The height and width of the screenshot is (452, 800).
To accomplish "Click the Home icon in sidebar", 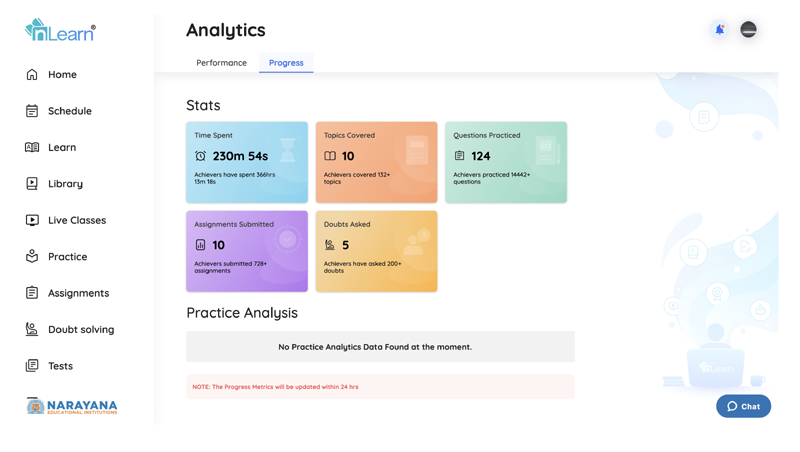I will [32, 75].
